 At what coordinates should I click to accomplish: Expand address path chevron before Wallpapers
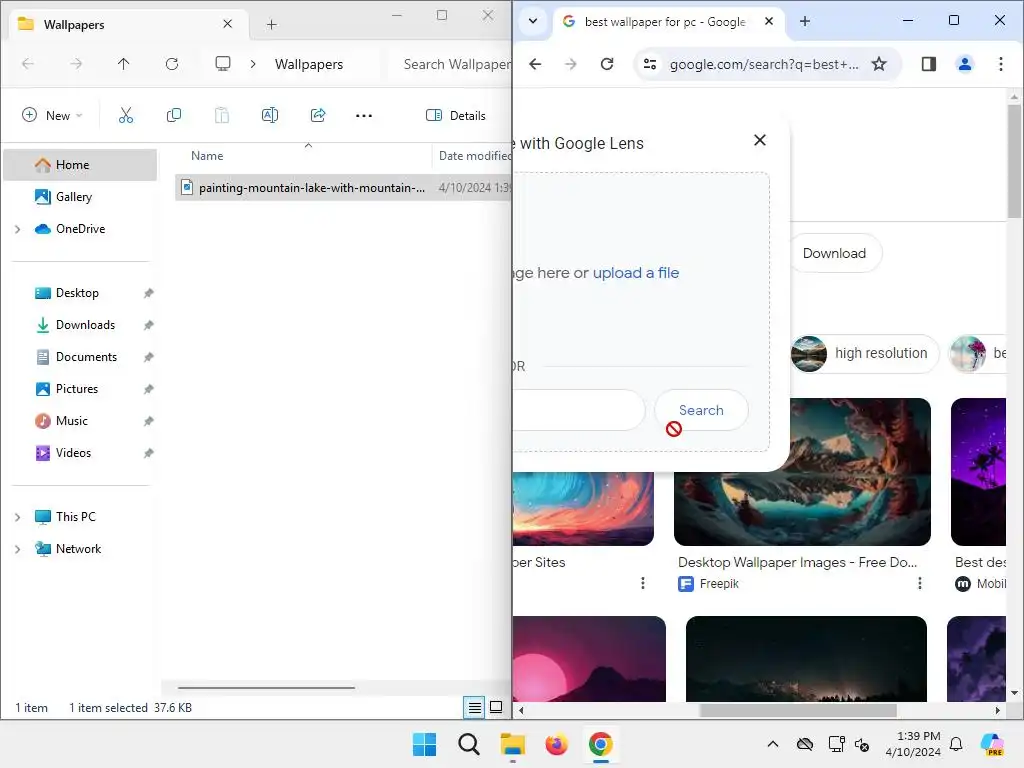[x=253, y=64]
